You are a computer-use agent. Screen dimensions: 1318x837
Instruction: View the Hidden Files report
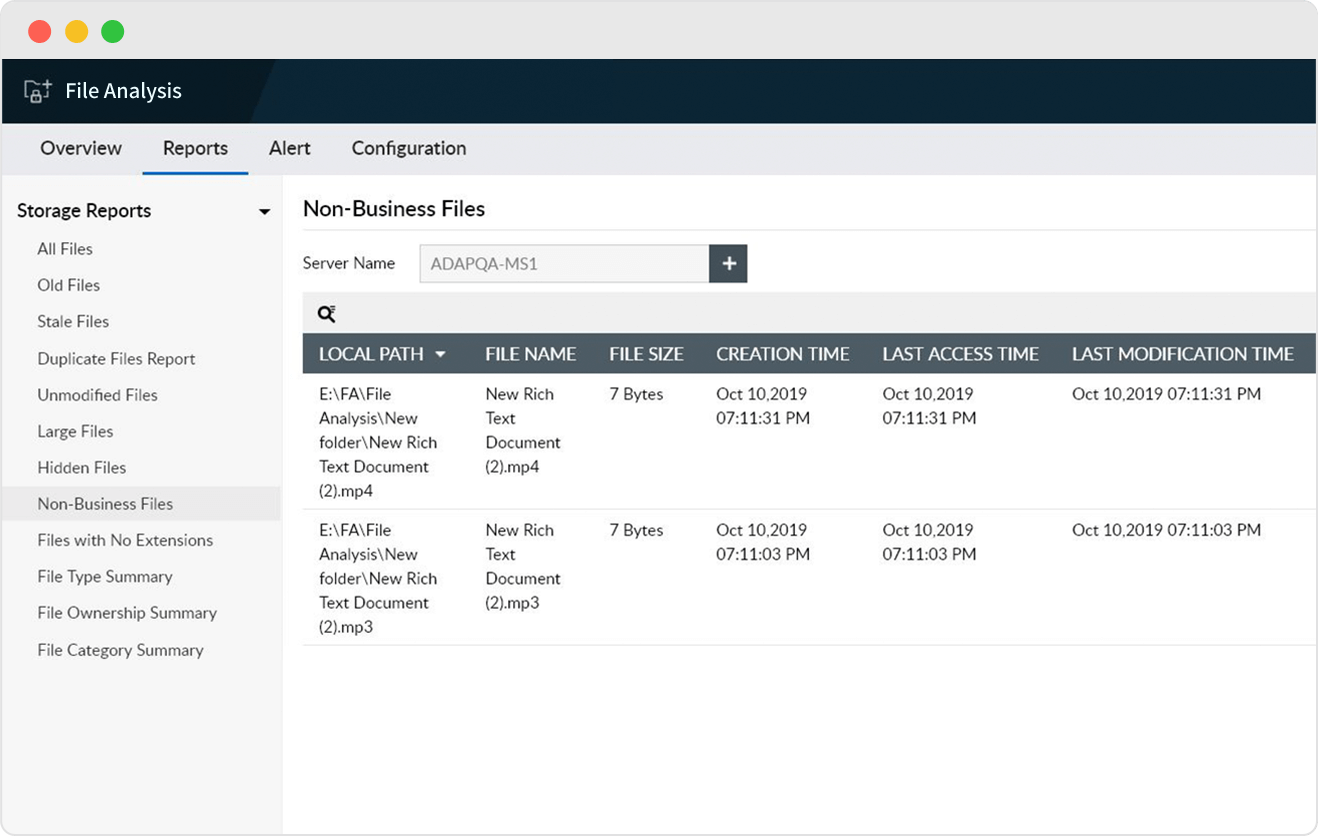(x=82, y=467)
